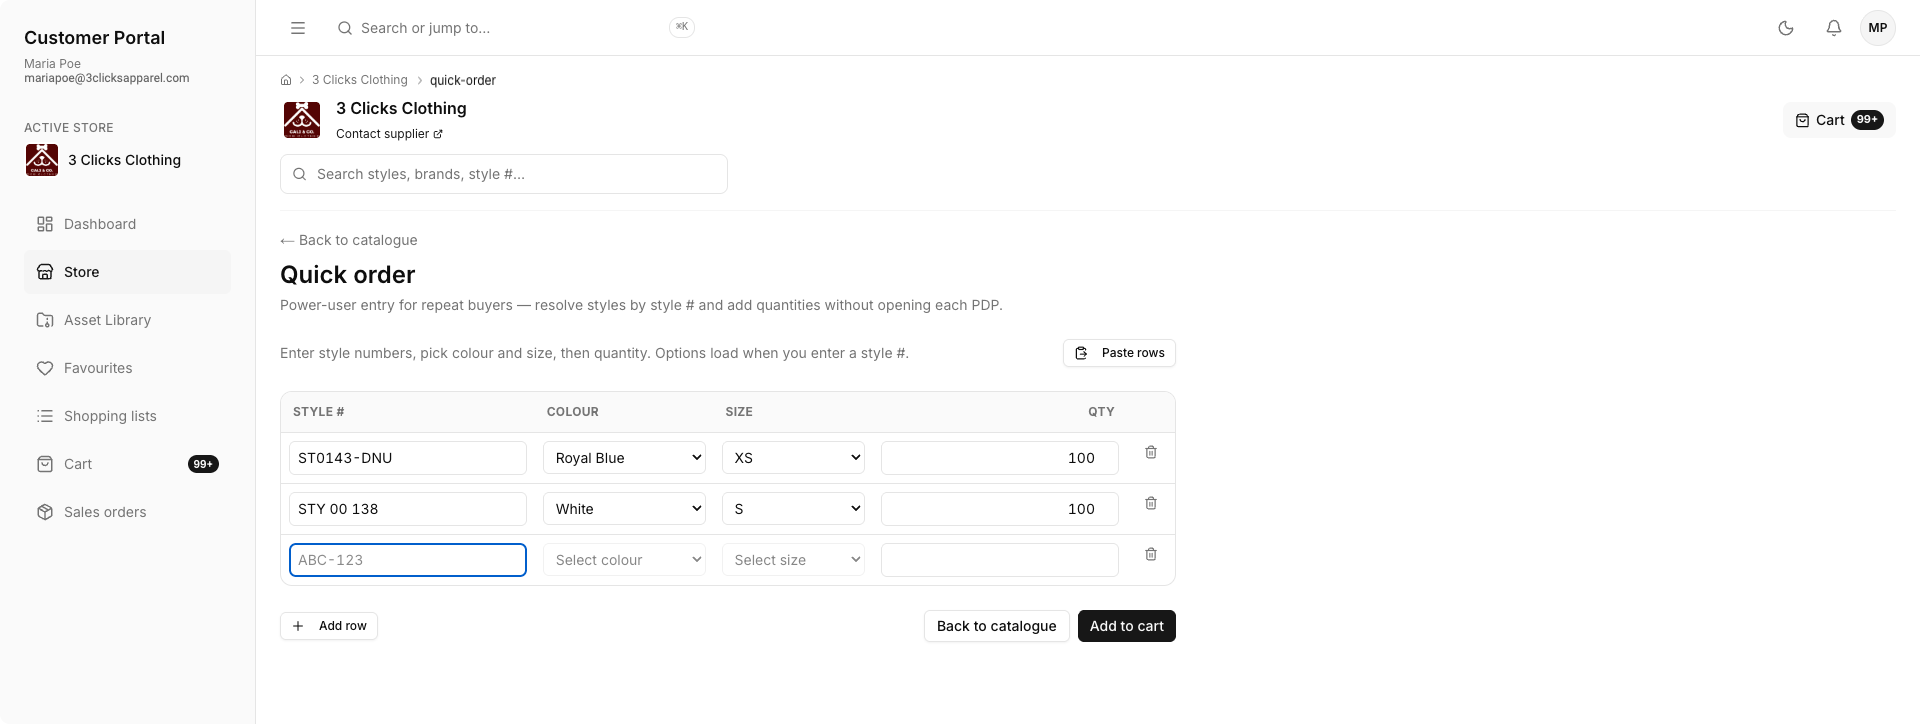Screen dimensions: 1920x724
Task: Edit the STY 00 138 style number field
Action: 408,509
